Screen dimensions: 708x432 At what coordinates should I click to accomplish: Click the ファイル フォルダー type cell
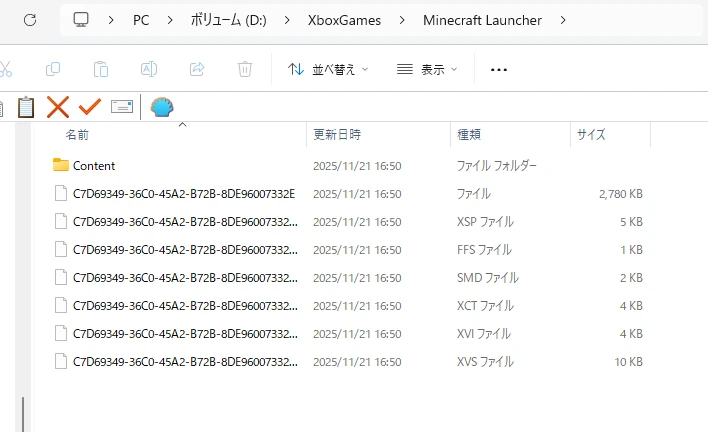pos(497,166)
